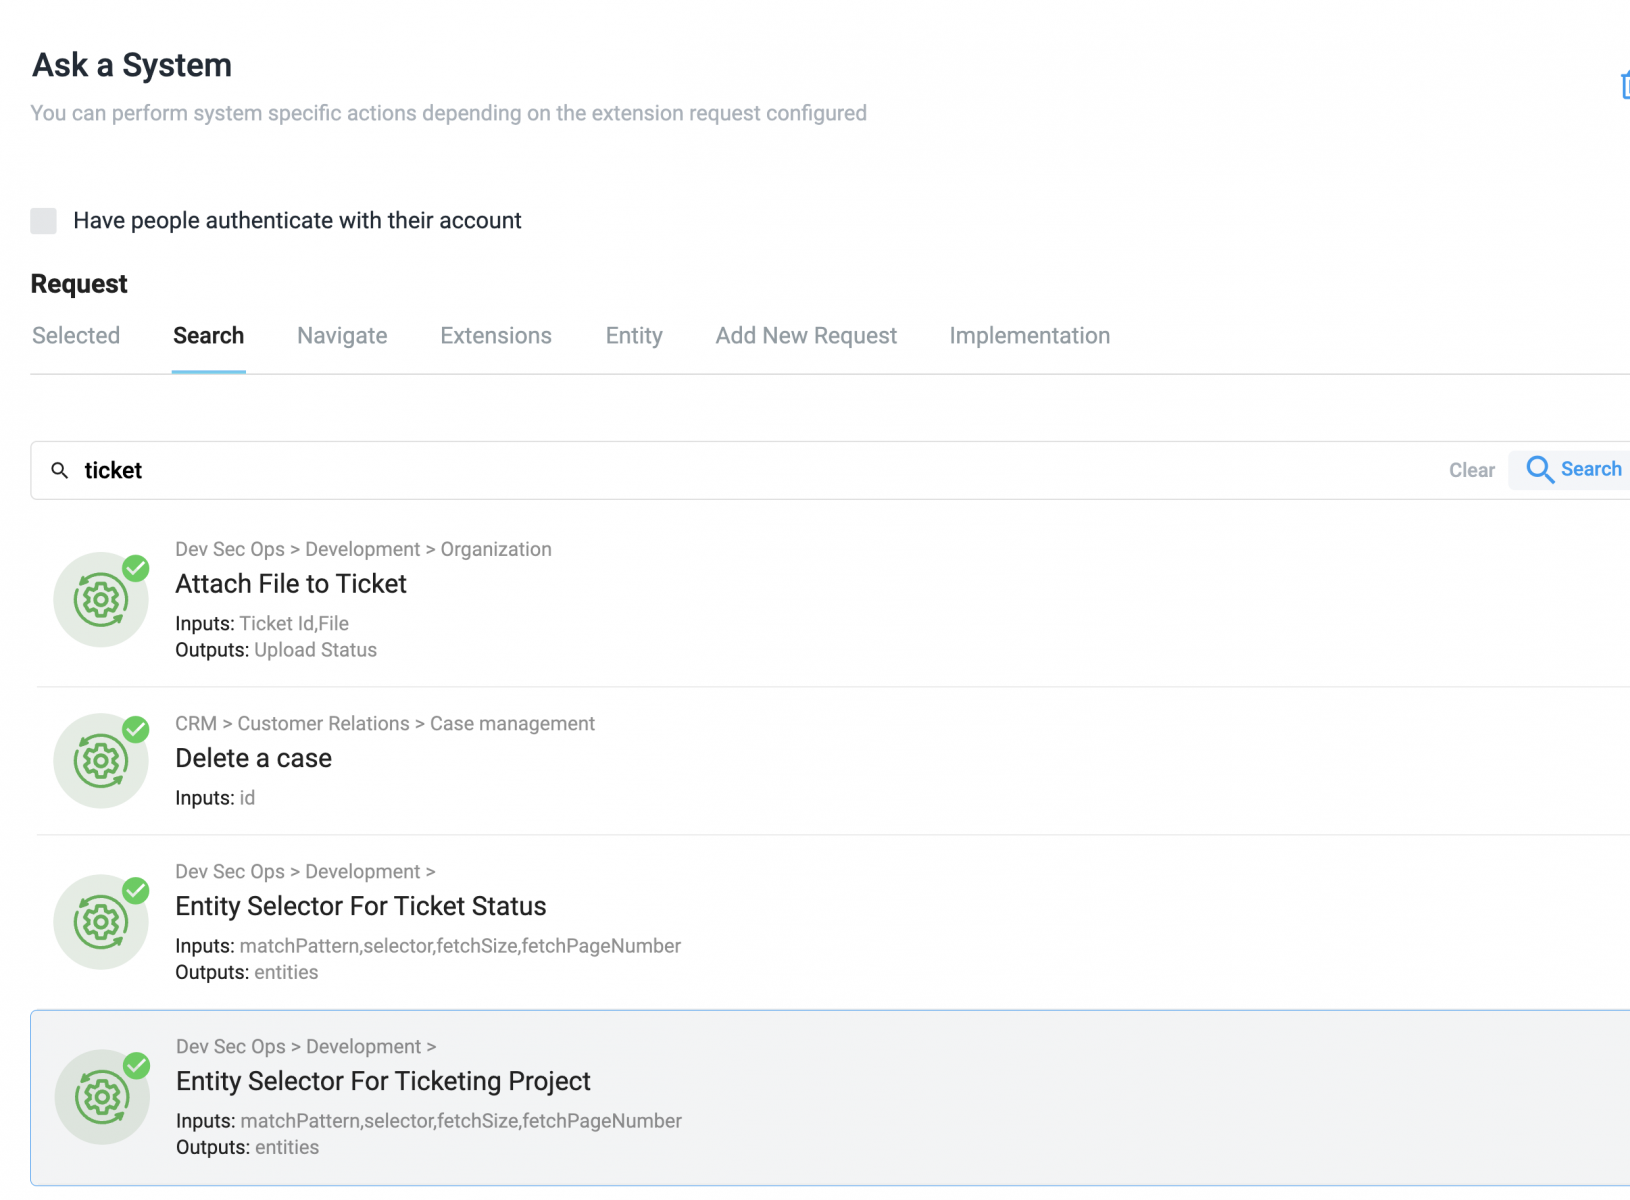Click the Dev Sec Ops > Development > Organization path
This screenshot has width=1630, height=1200.
(363, 549)
